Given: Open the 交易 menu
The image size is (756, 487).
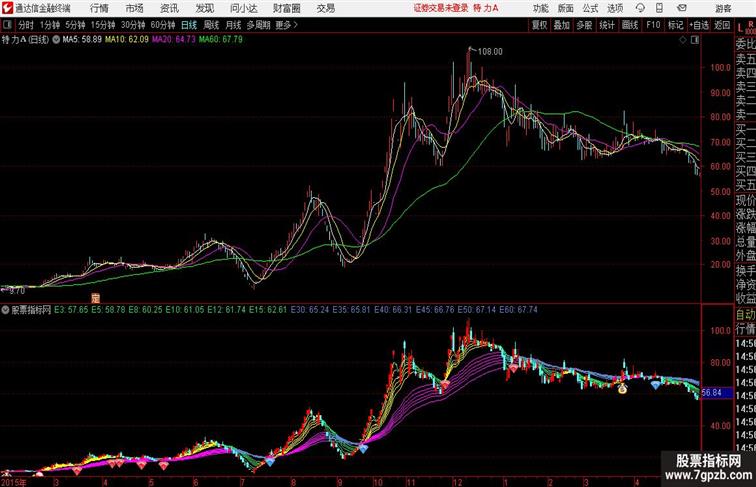Looking at the screenshot, I should tap(325, 8).
